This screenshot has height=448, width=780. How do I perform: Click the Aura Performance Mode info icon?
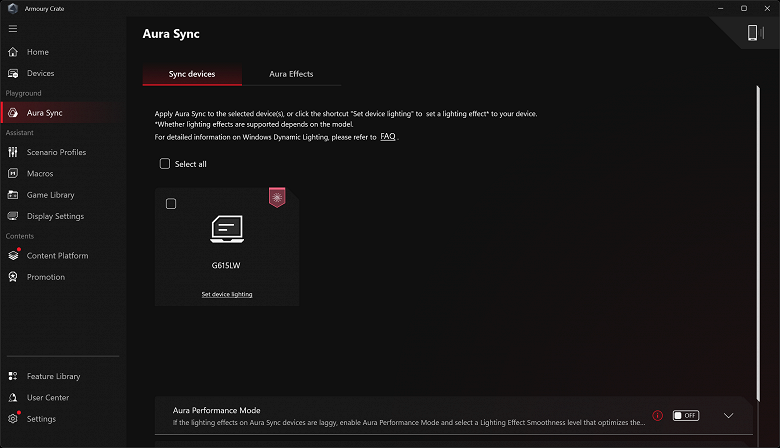(x=657, y=415)
